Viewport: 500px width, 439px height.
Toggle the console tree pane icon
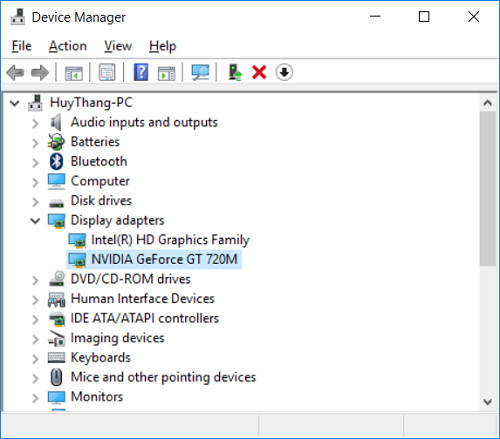[74, 72]
